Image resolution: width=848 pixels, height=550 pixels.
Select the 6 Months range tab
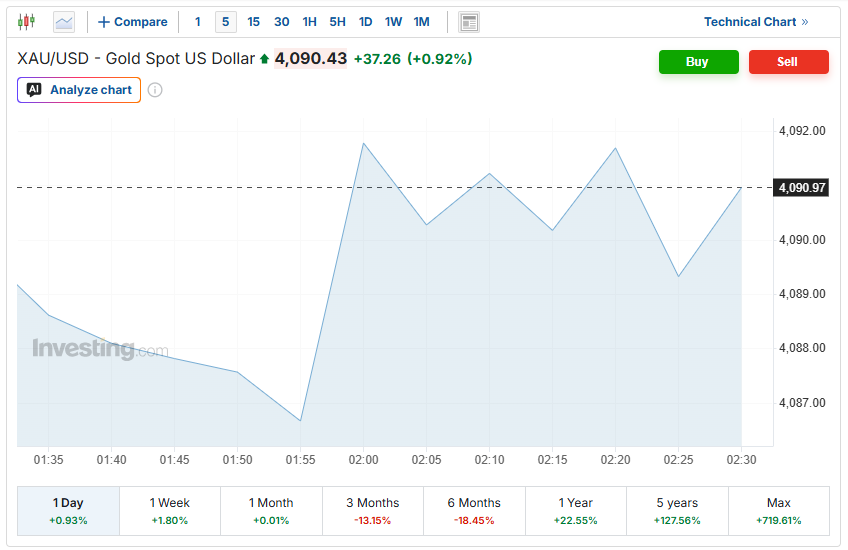[x=474, y=511]
